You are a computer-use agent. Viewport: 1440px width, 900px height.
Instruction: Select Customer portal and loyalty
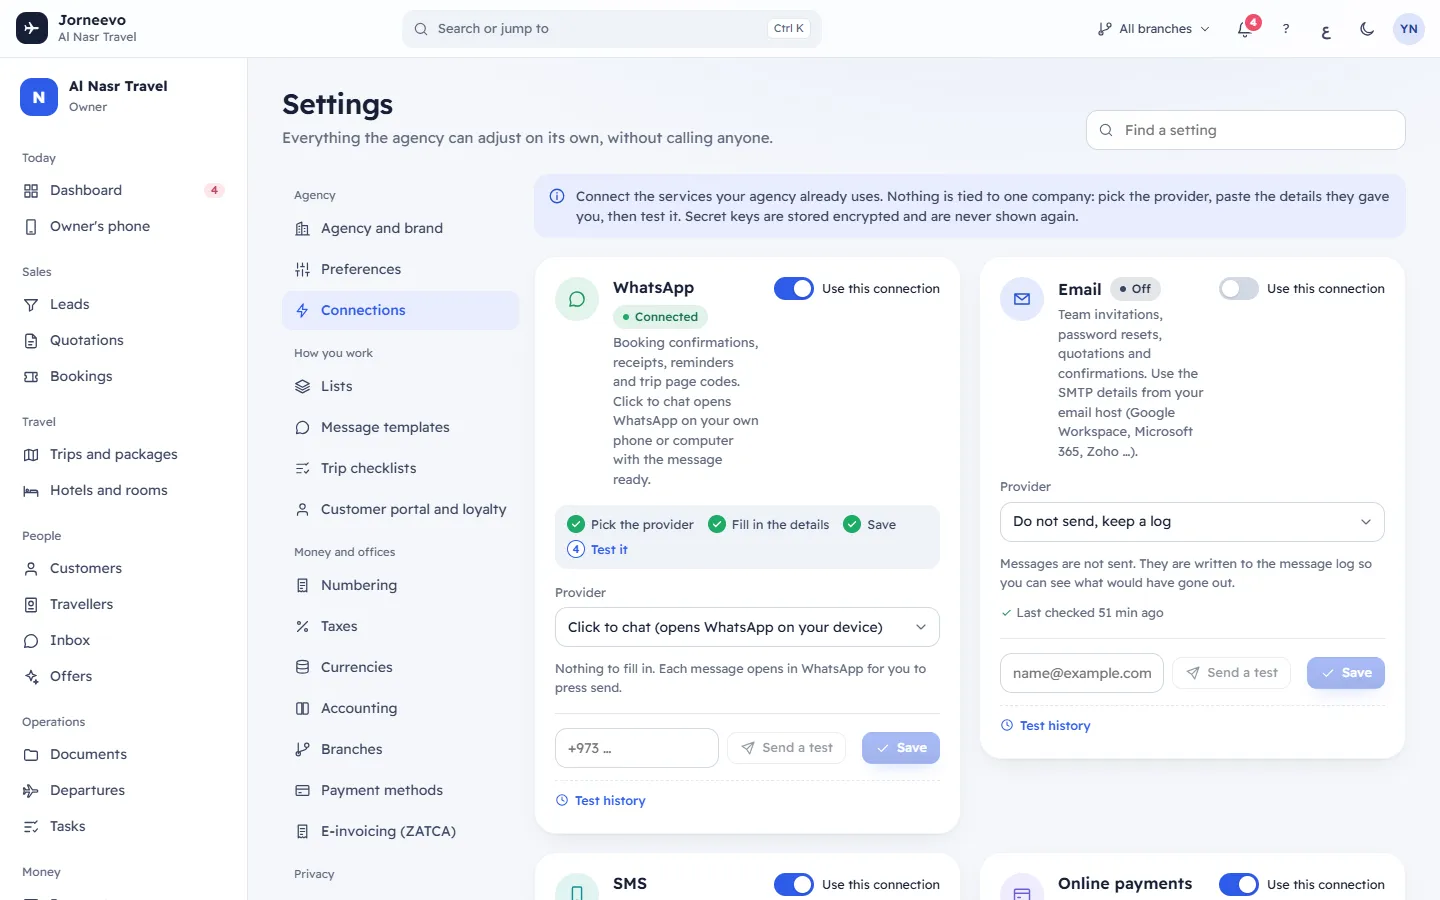coord(400,510)
